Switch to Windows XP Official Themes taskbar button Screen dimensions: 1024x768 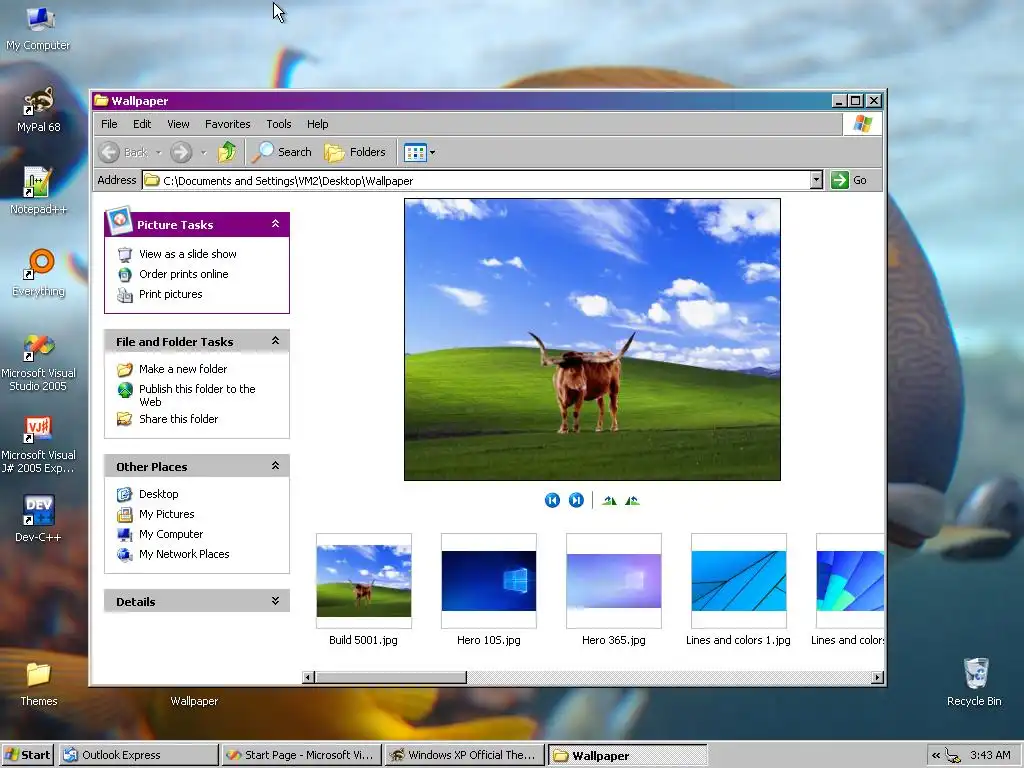465,755
